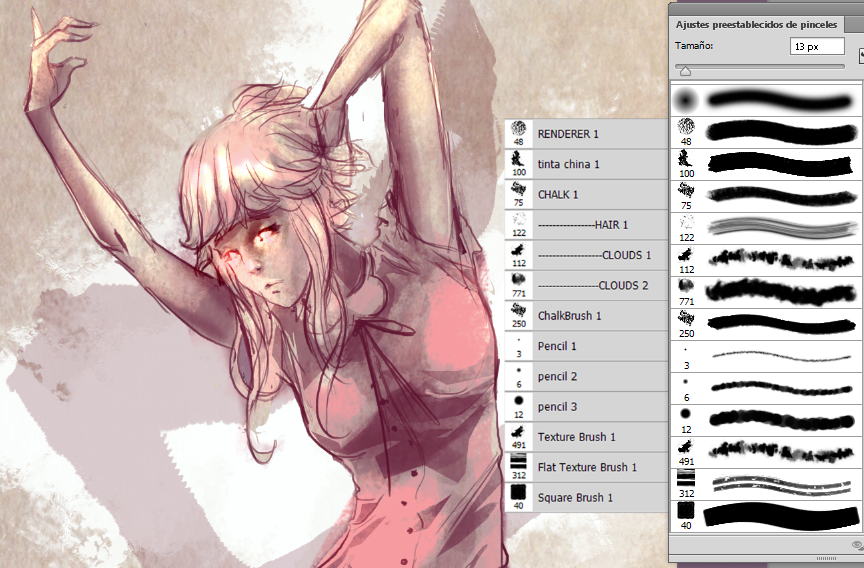Click the Pencil 1 brush name
Image resolution: width=864 pixels, height=568 pixels.
pyautogui.click(x=557, y=346)
